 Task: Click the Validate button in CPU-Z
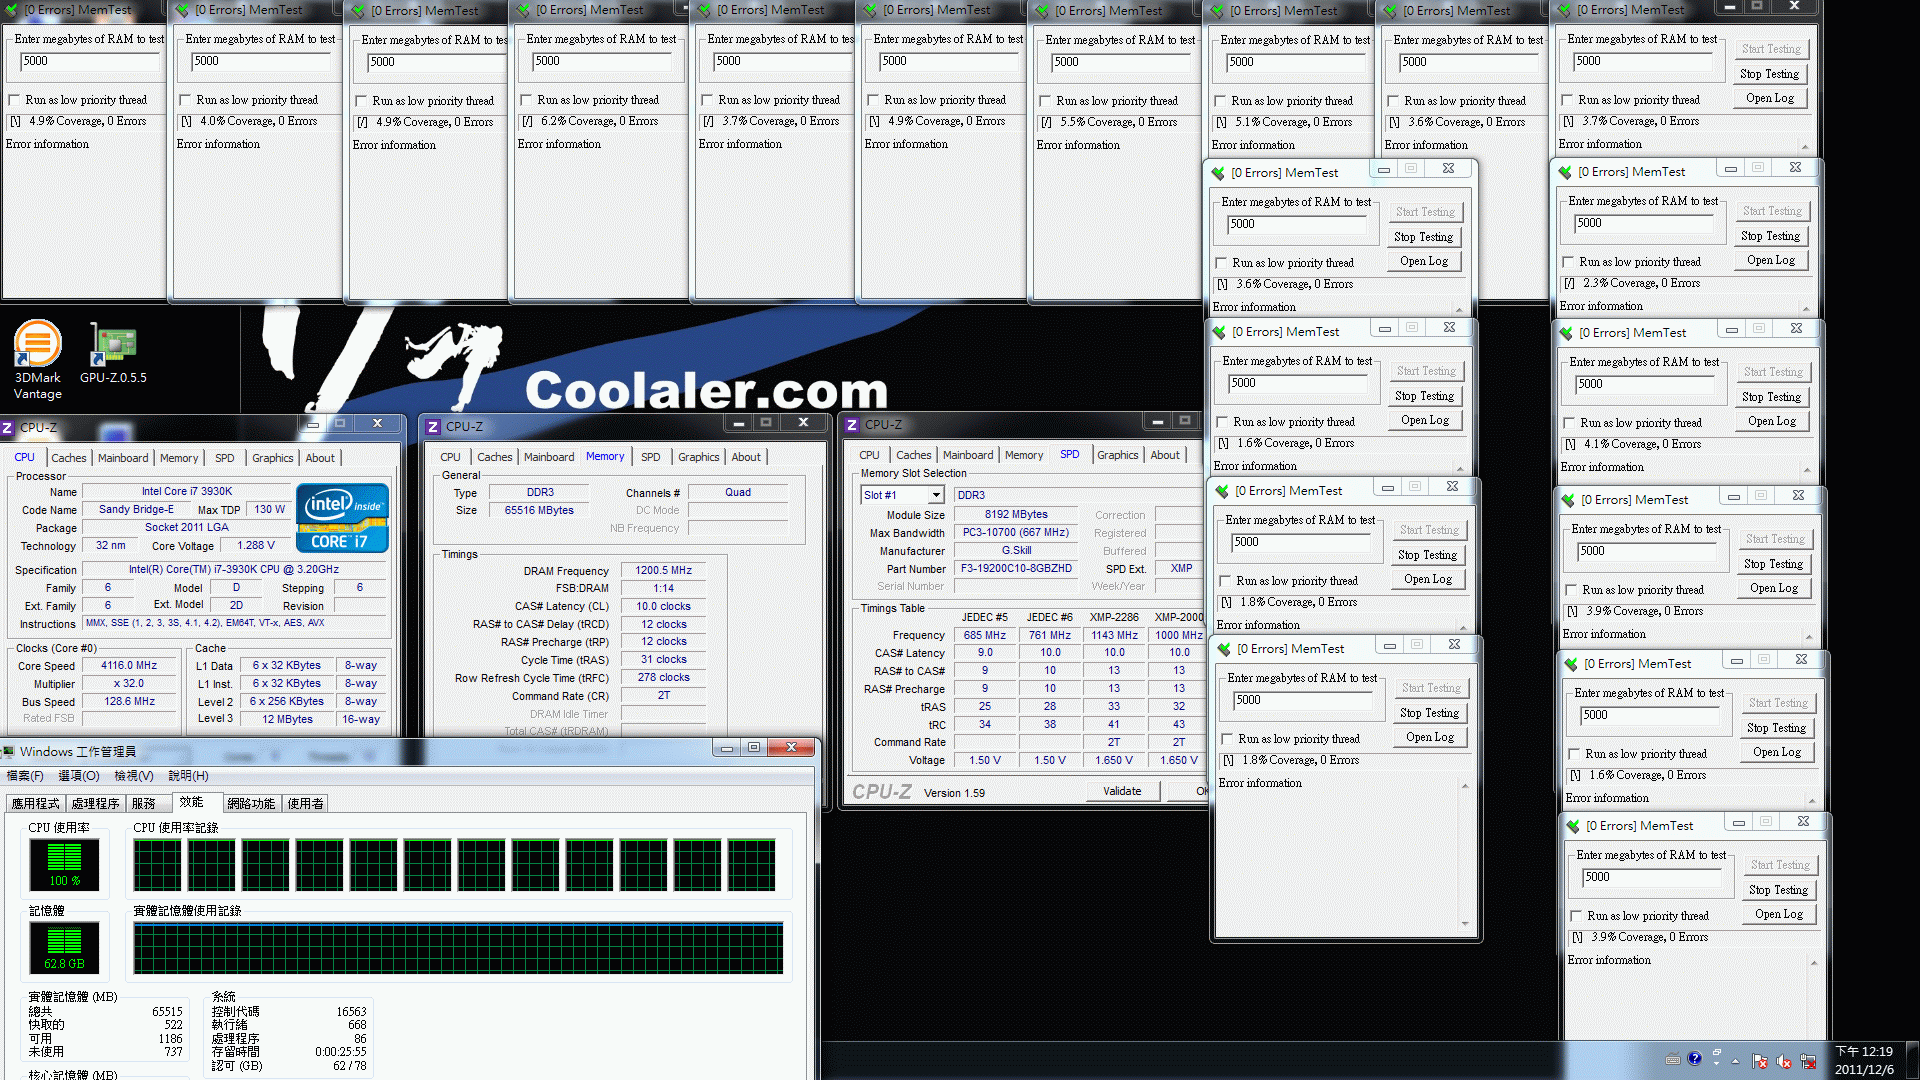point(1122,791)
